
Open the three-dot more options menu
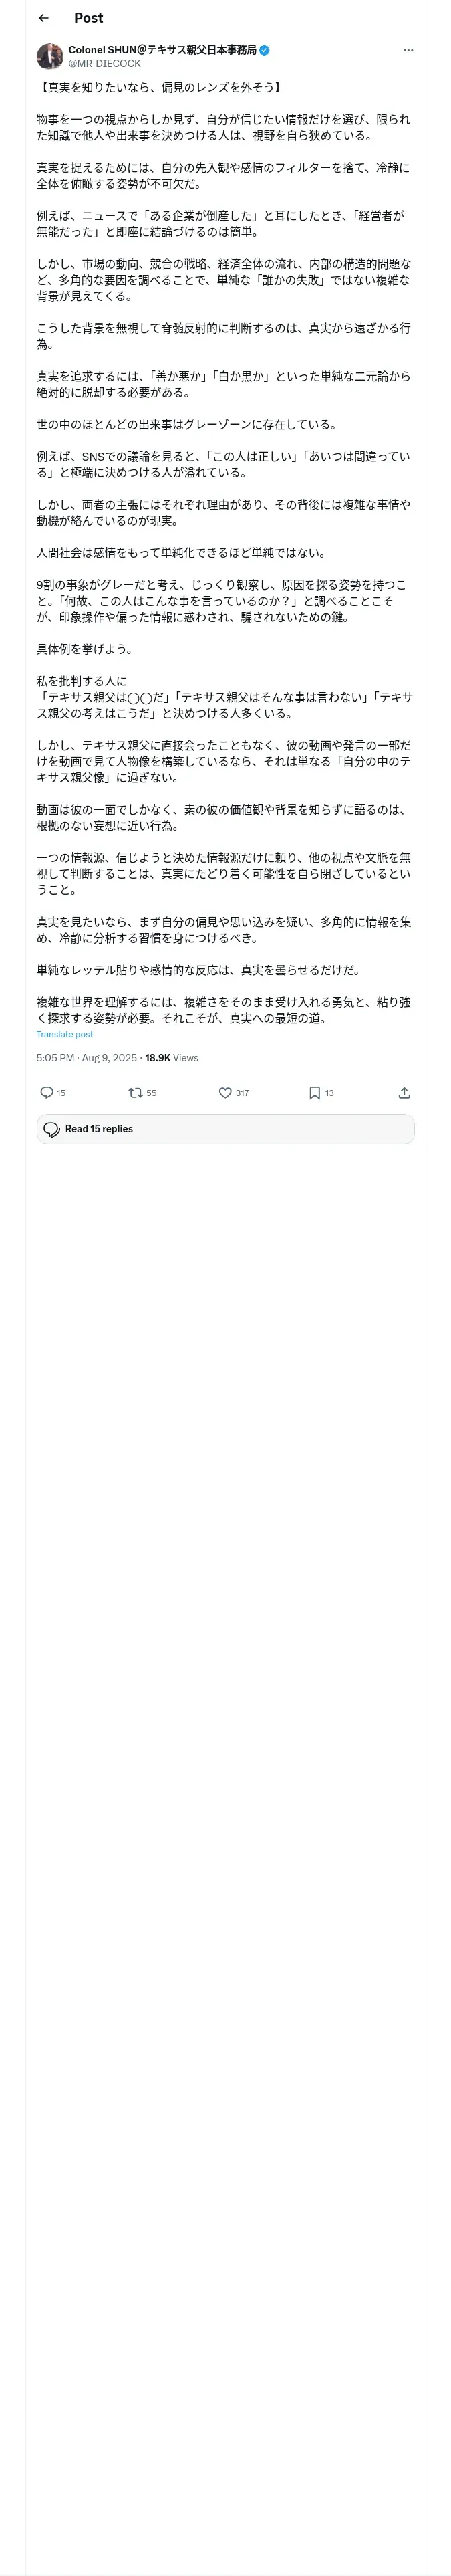[408, 50]
